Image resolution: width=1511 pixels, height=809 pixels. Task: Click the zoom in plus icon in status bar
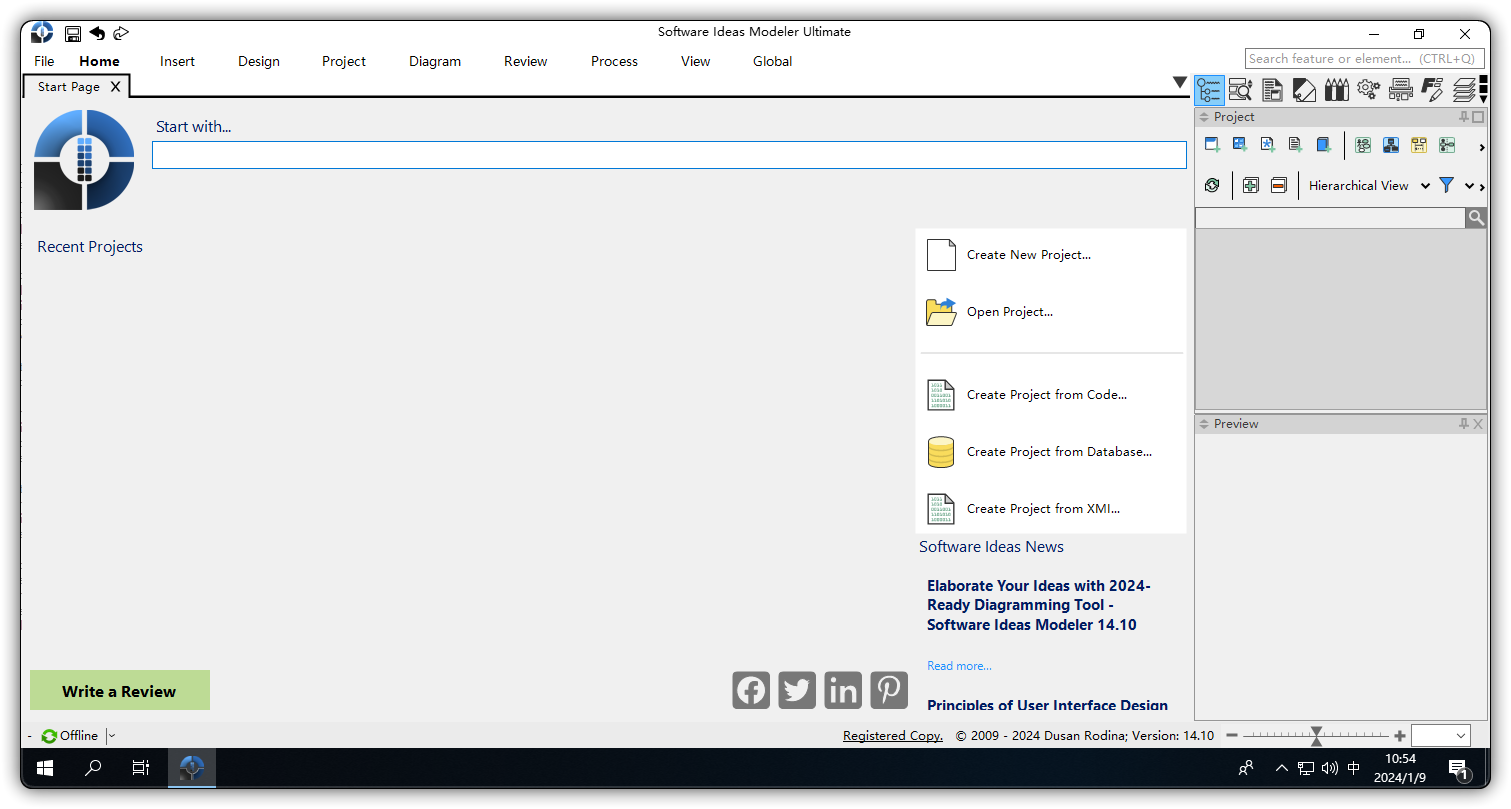point(1400,736)
